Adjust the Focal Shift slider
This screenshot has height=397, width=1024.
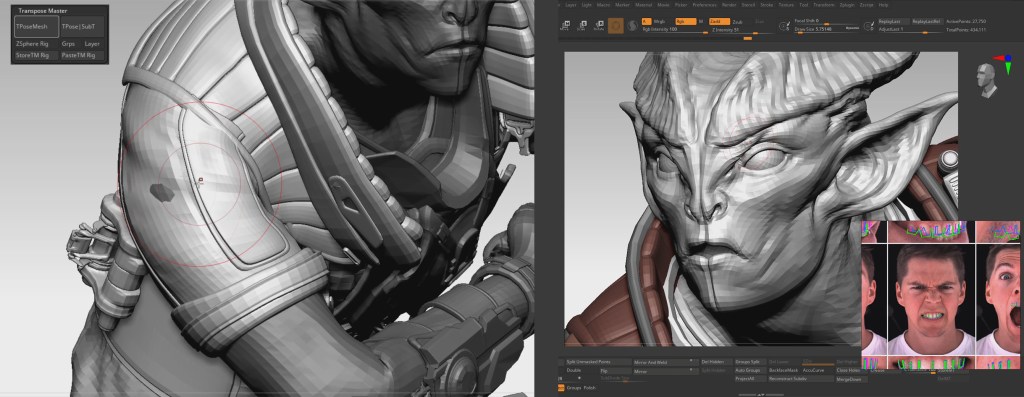[x=826, y=22]
